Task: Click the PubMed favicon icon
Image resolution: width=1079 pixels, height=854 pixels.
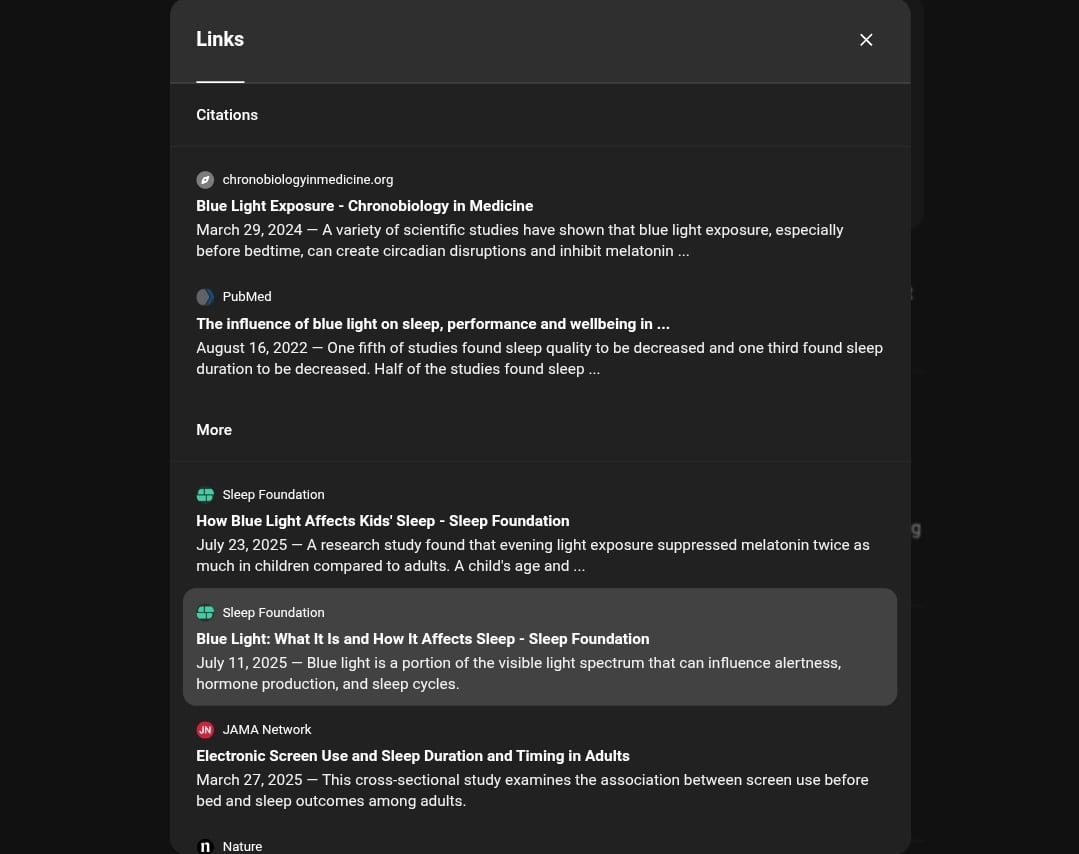Action: coord(205,297)
